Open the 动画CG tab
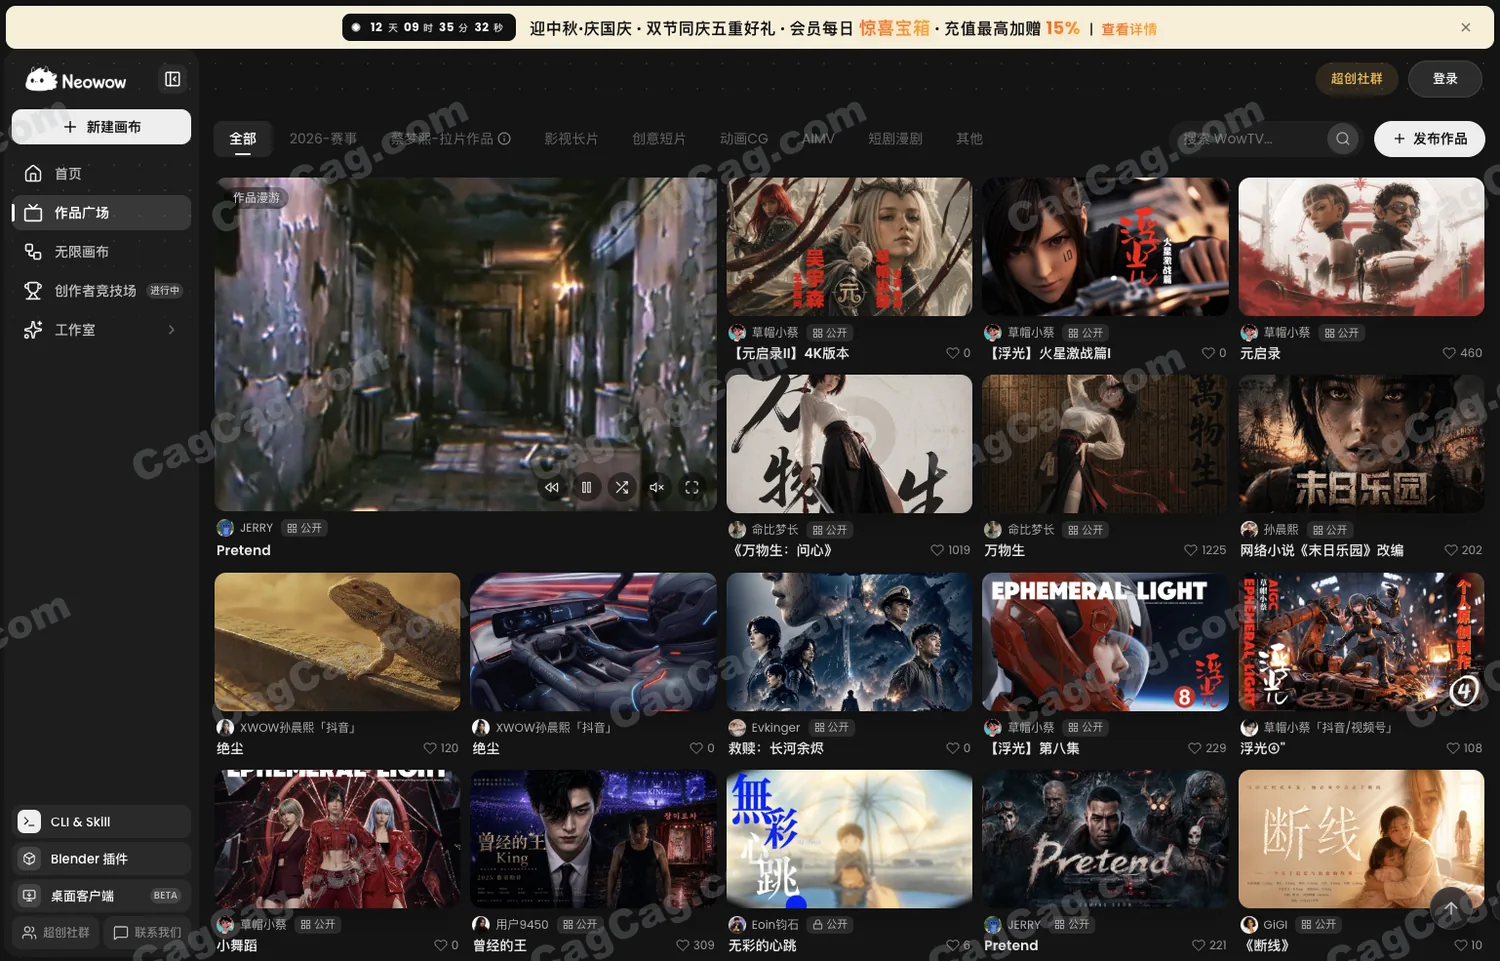1500x961 pixels. (x=744, y=139)
